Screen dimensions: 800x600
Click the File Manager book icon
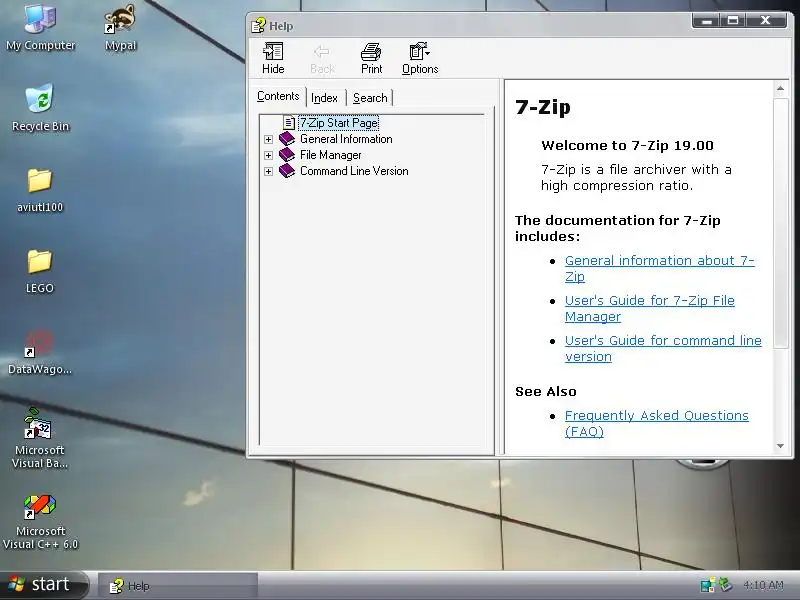287,155
